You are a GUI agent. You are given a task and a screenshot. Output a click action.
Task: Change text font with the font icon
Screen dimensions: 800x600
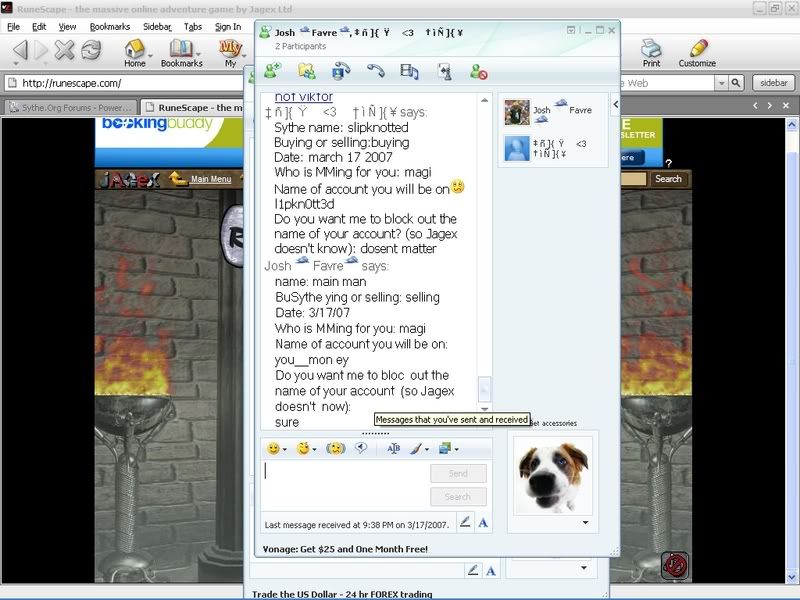pyautogui.click(x=393, y=448)
